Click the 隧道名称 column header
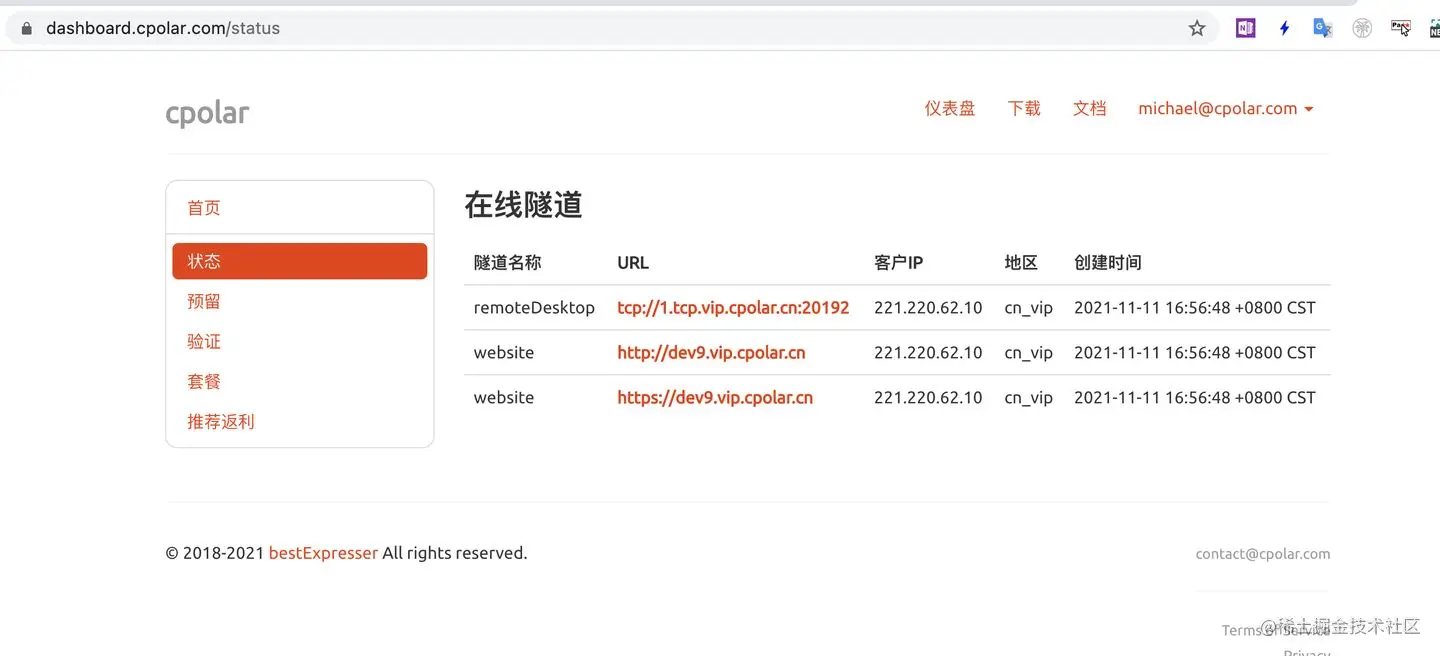Image resolution: width=1440 pixels, height=656 pixels. pos(507,262)
